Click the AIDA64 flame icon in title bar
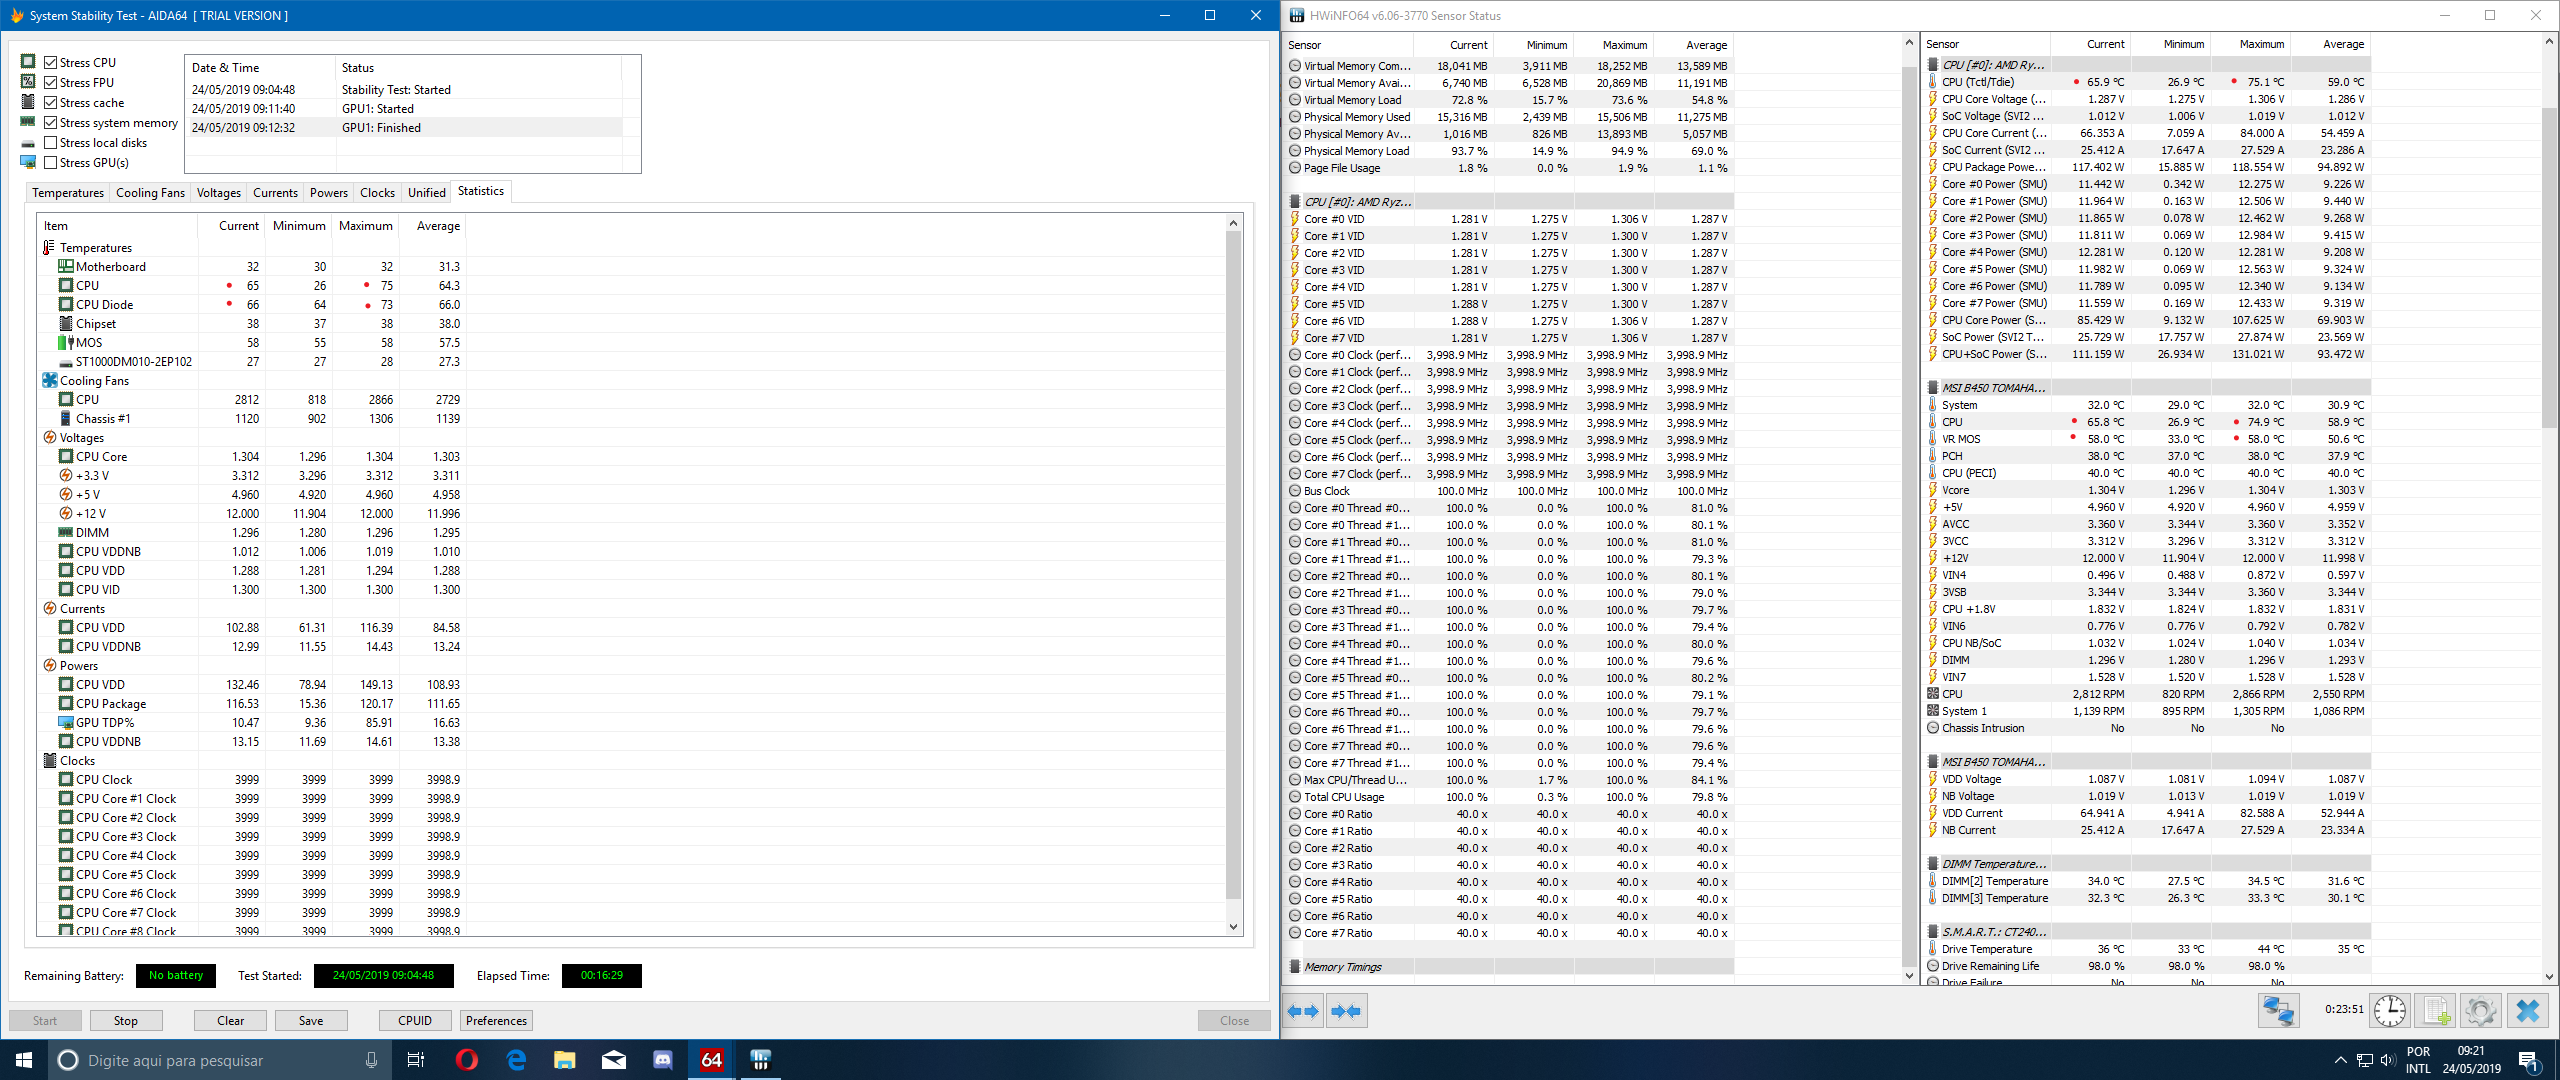 coord(17,15)
